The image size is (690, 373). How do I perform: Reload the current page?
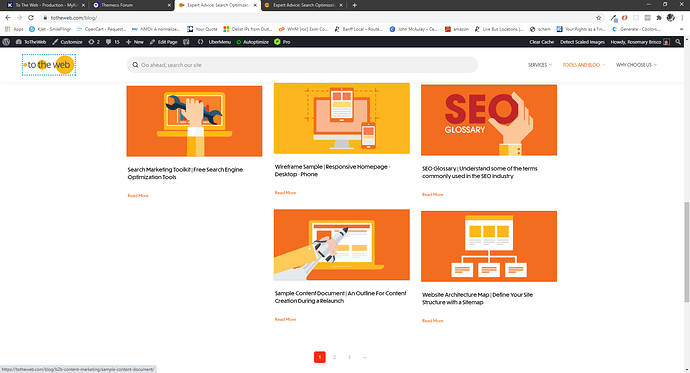point(31,18)
